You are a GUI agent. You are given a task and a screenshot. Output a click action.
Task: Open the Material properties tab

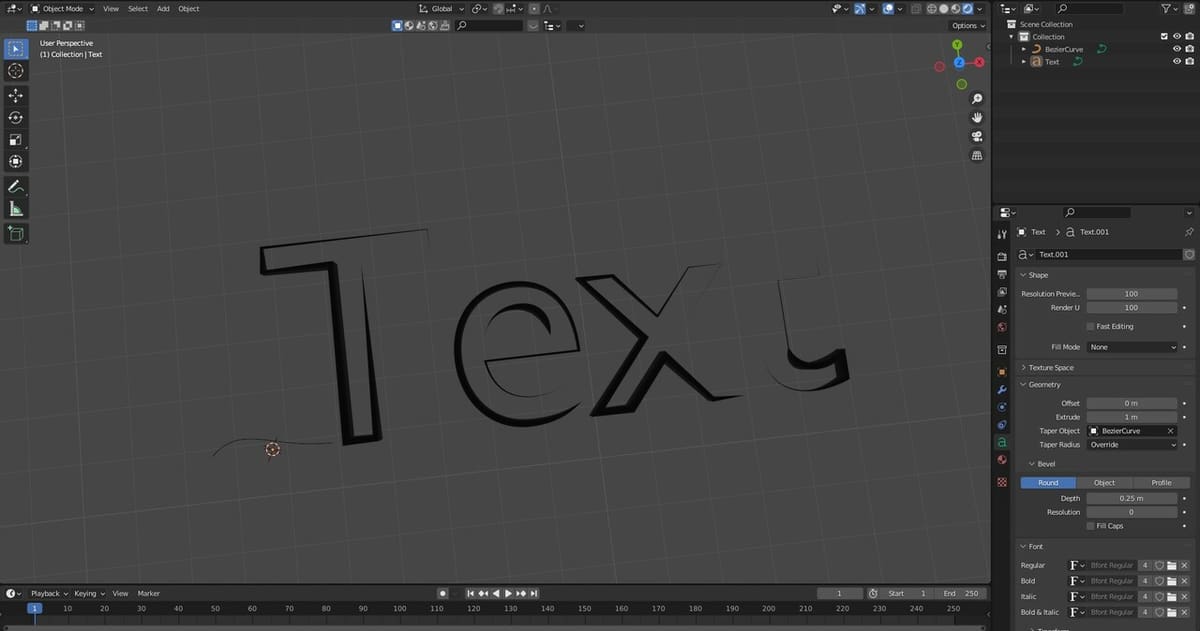(x=1002, y=459)
